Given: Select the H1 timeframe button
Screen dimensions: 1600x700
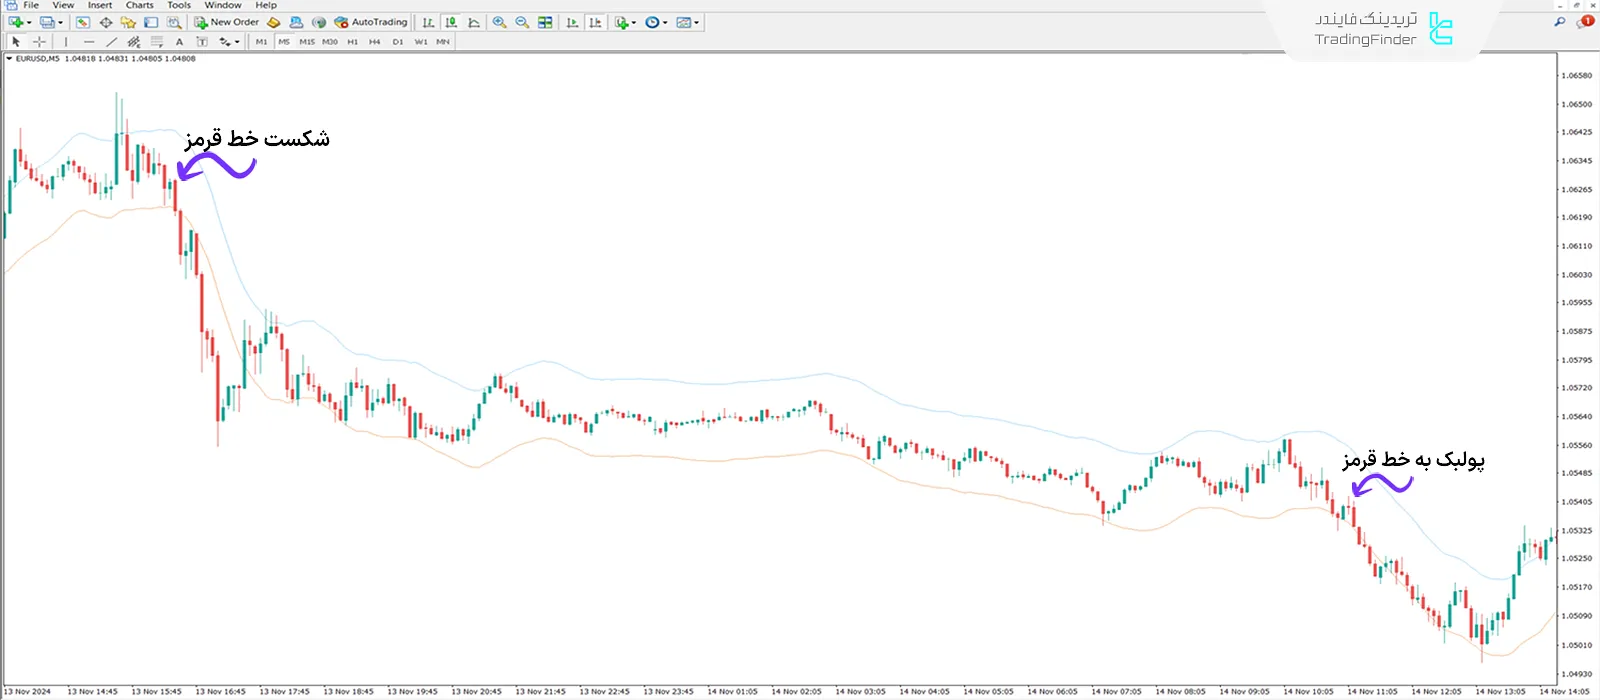Looking at the screenshot, I should point(352,42).
